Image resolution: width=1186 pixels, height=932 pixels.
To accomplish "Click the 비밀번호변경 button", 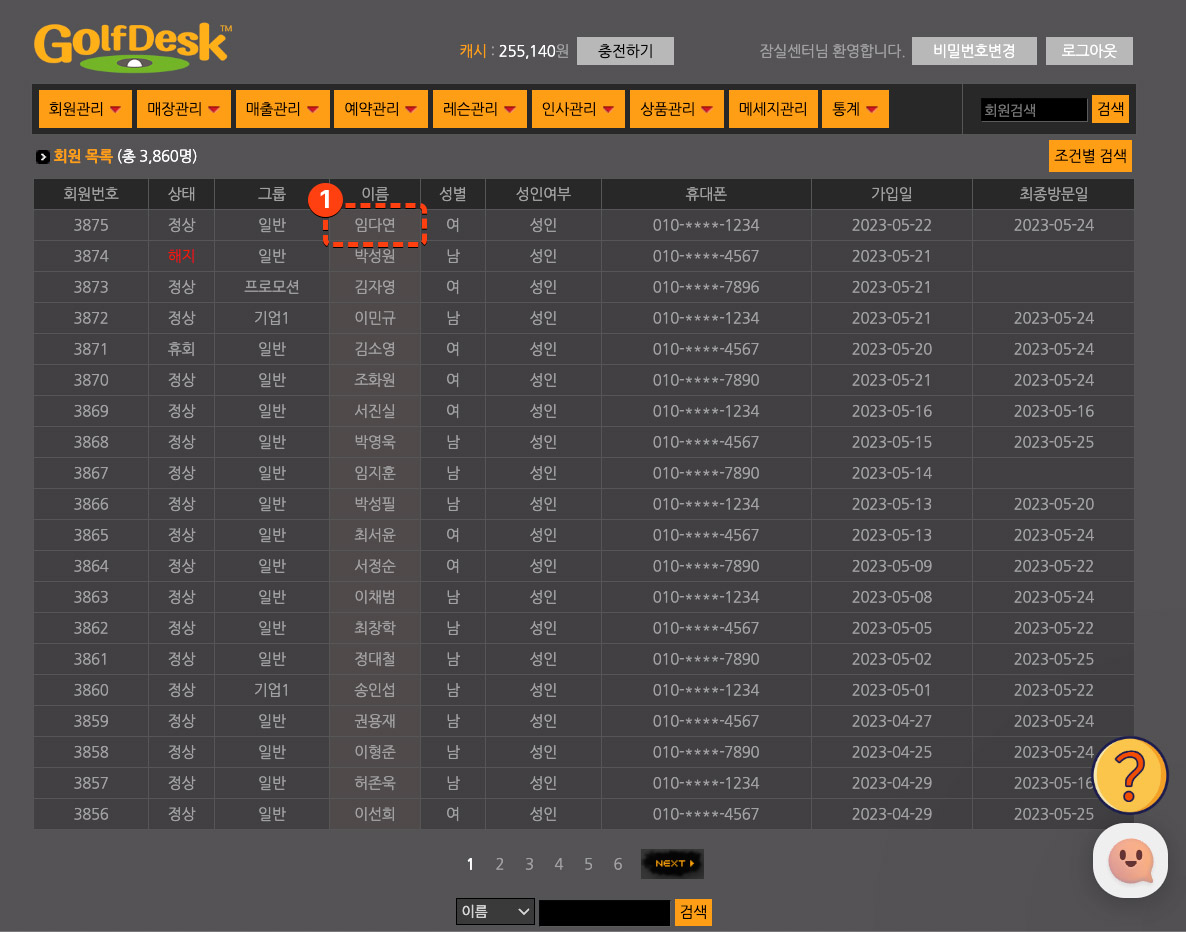I will (x=973, y=51).
